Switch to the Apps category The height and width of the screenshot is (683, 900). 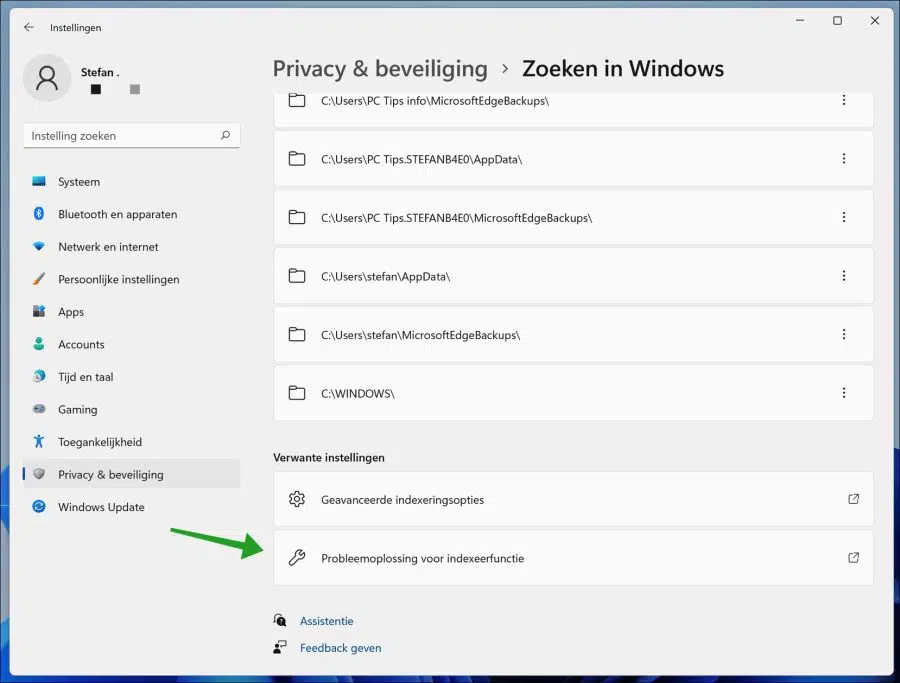click(x=131, y=312)
